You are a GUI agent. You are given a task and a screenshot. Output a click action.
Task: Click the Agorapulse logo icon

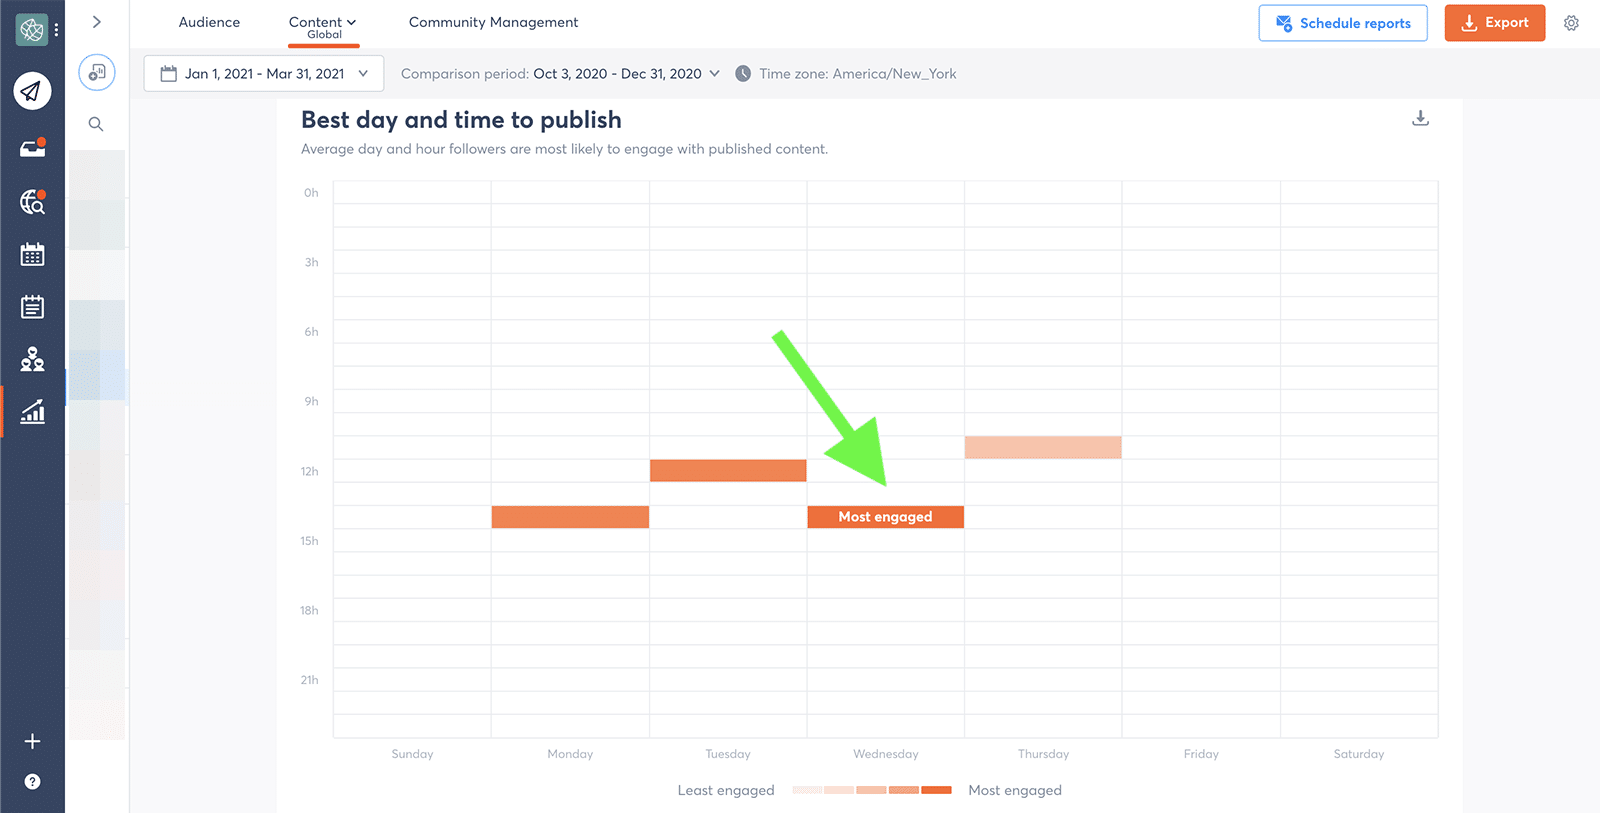[x=31, y=30]
